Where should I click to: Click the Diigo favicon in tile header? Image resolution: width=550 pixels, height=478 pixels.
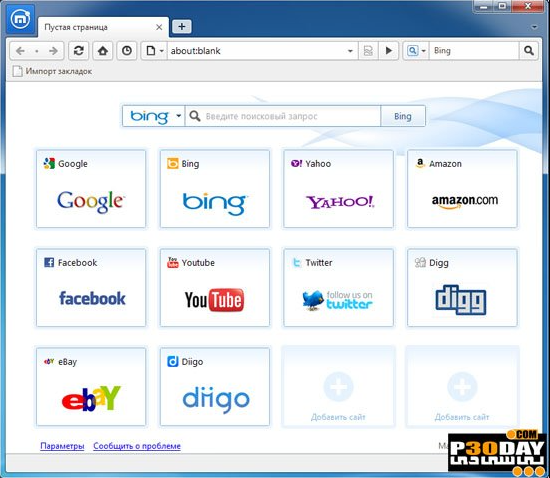pos(173,361)
